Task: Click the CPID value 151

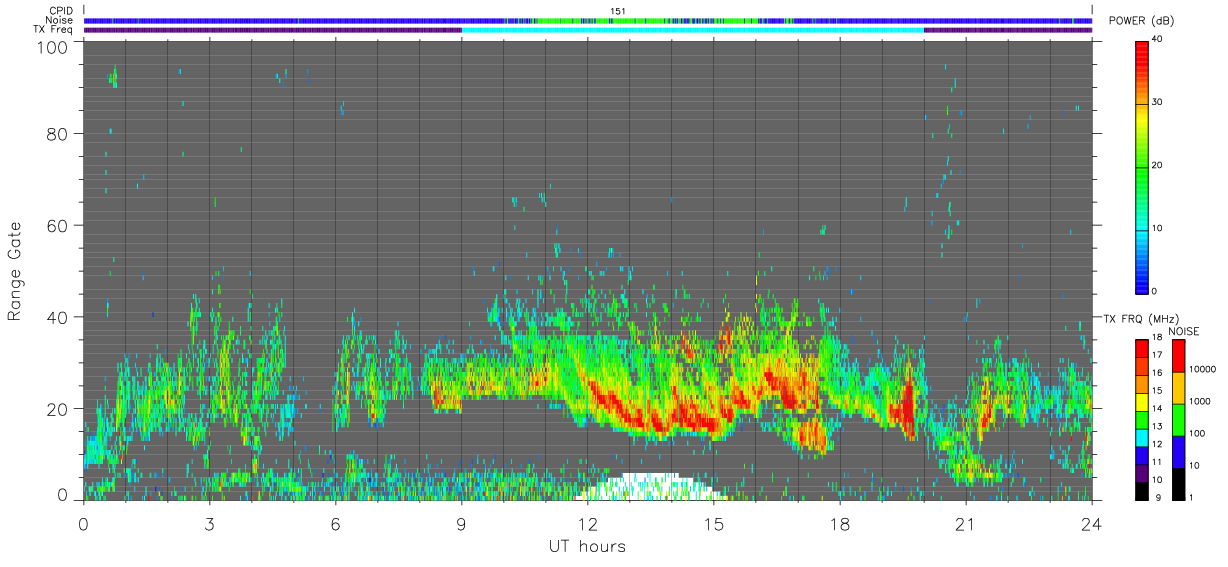Action: [618, 11]
